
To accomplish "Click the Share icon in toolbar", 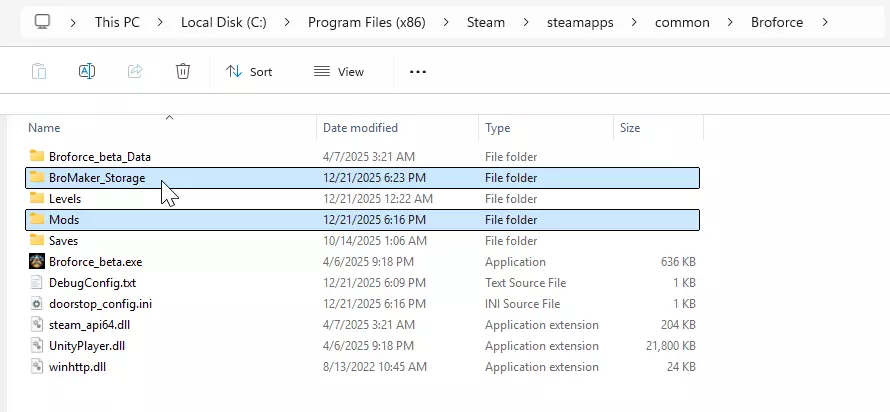I will coord(135,71).
